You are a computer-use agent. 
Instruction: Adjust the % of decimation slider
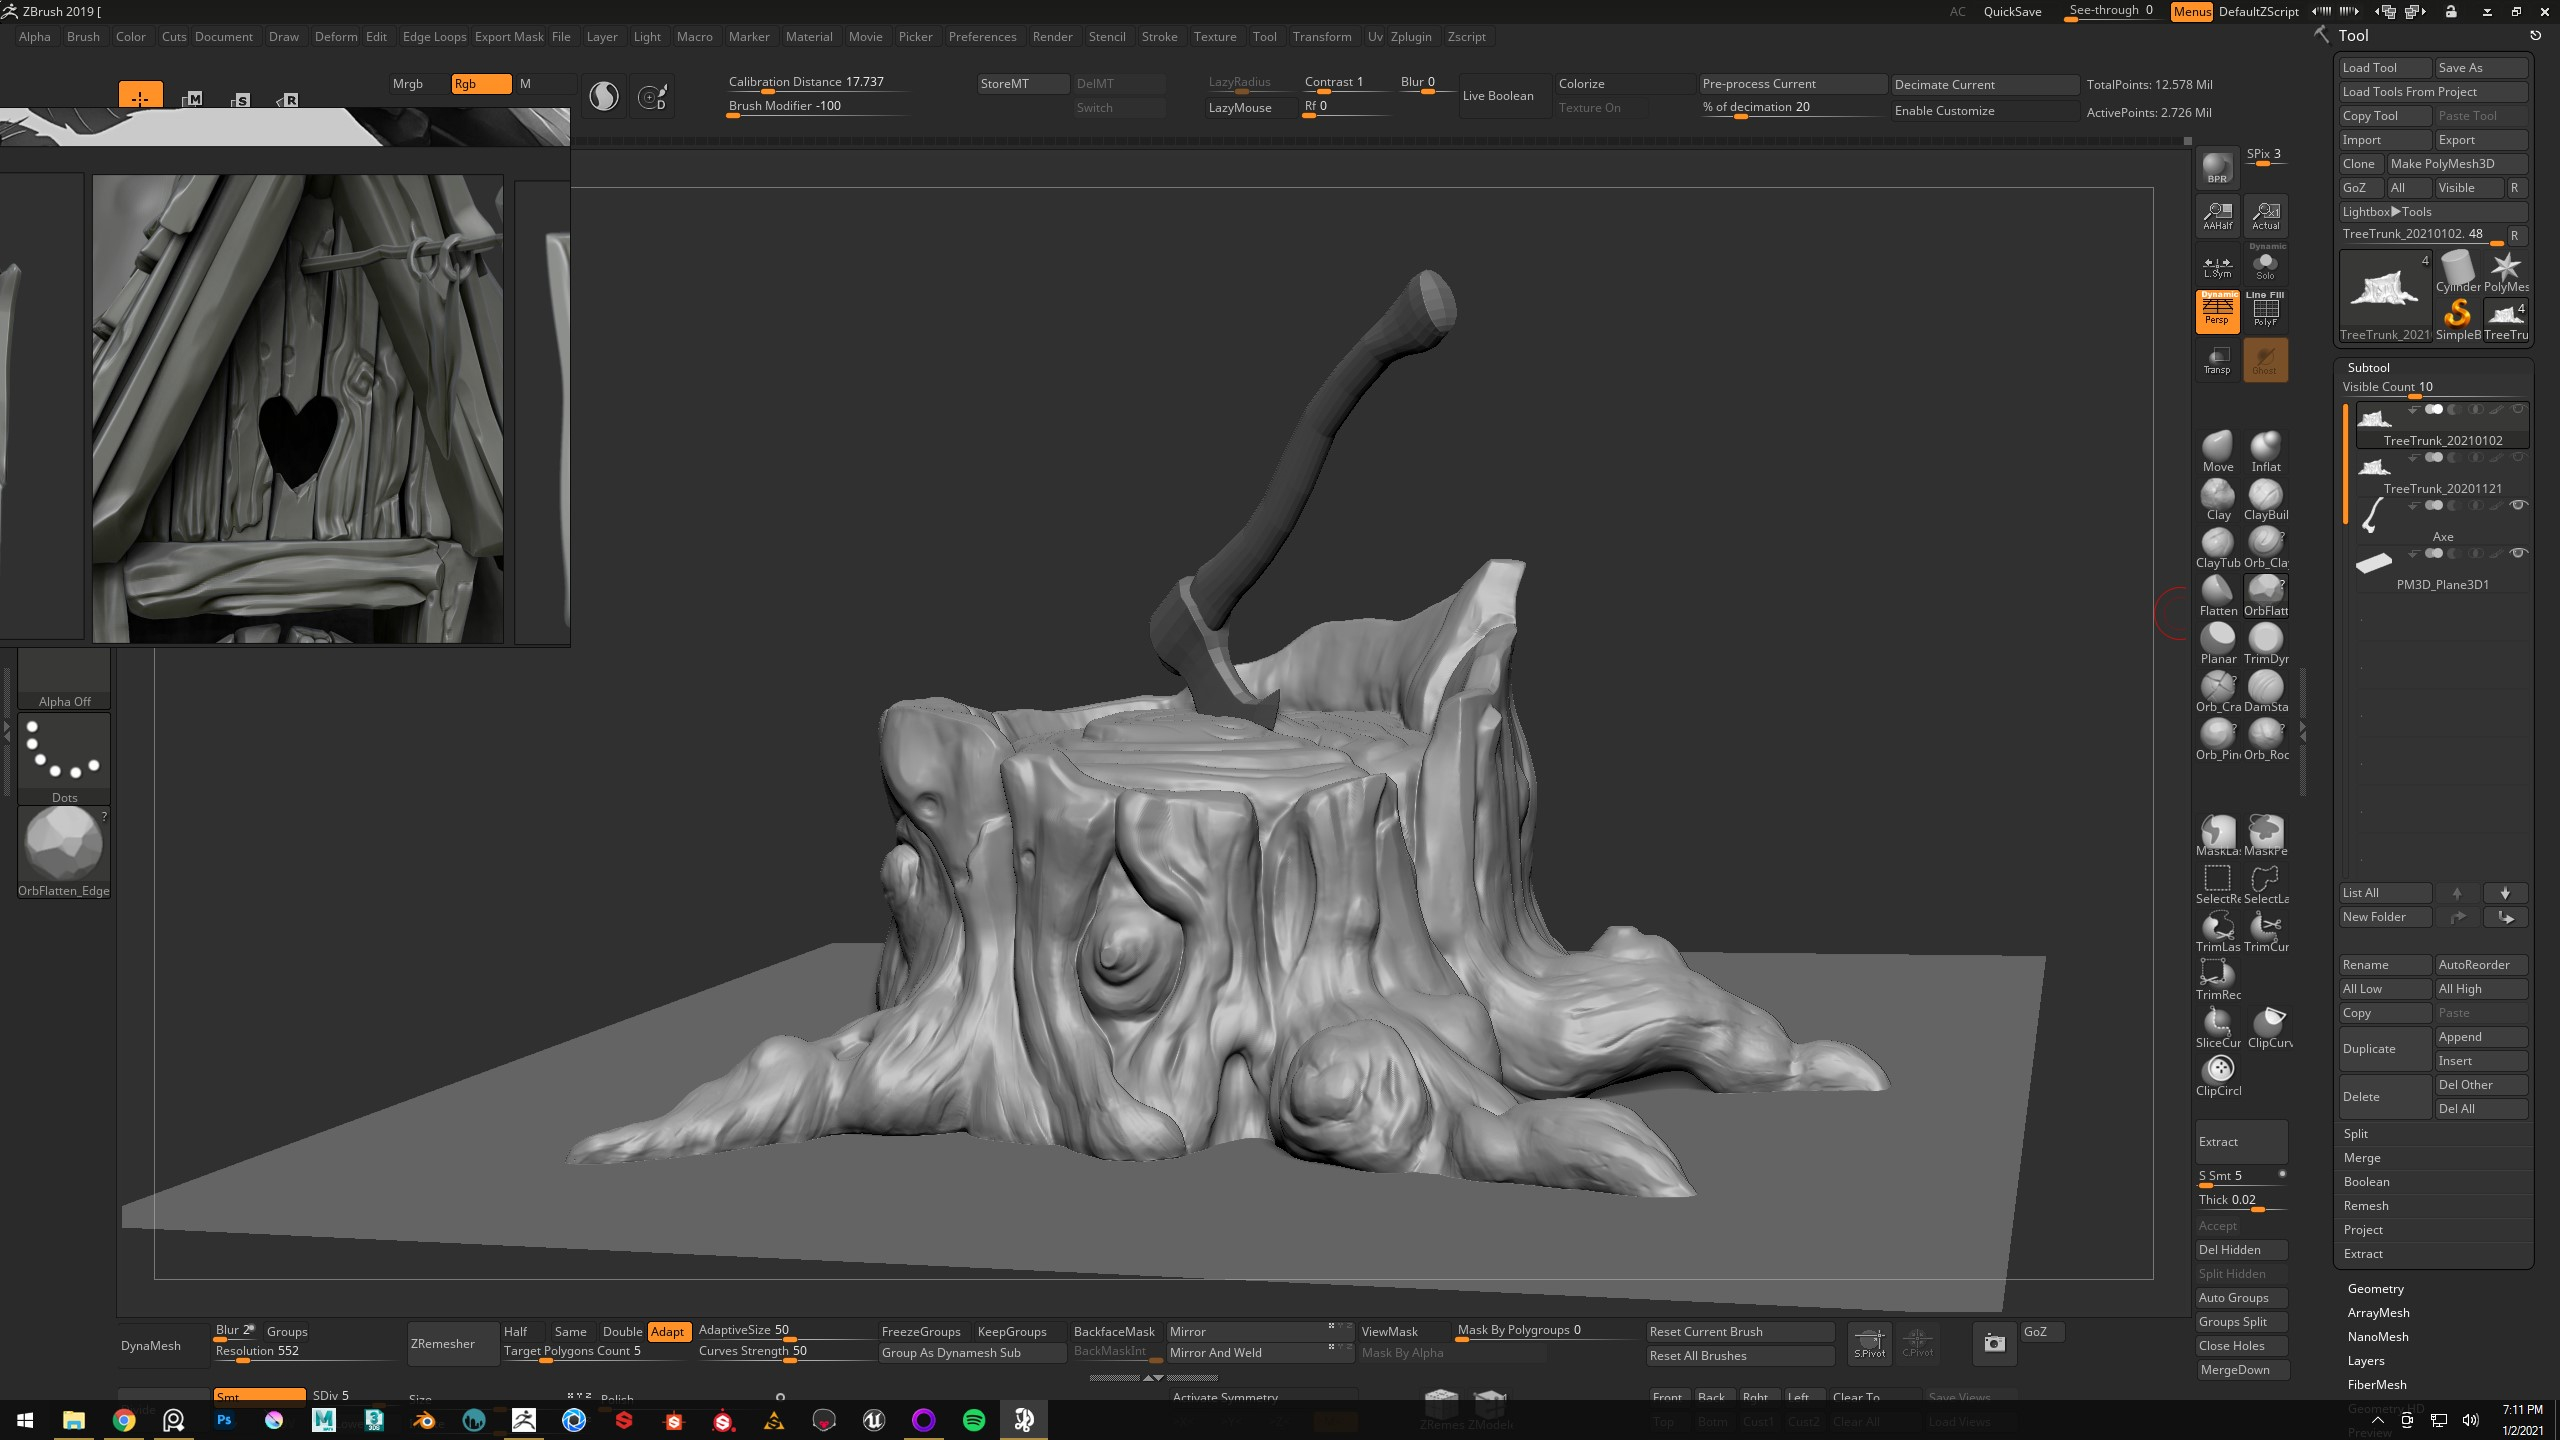coord(1791,107)
